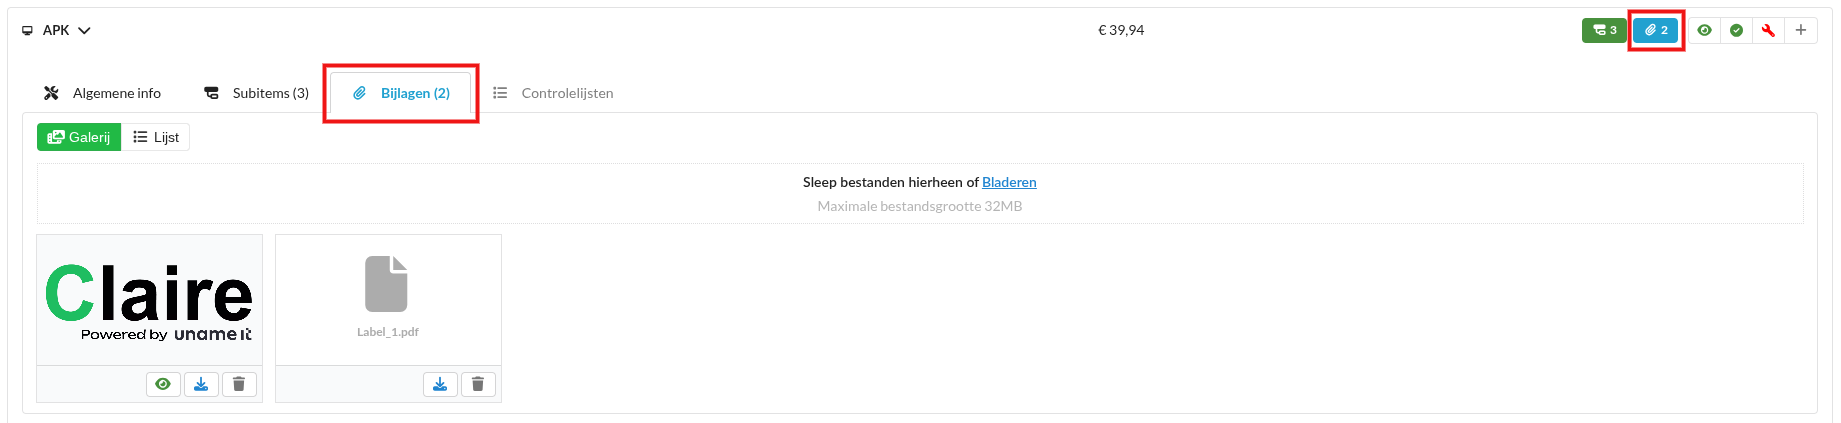The width and height of the screenshot is (1841, 423).
Task: Open the Controlelijsten tab
Action: tap(554, 93)
